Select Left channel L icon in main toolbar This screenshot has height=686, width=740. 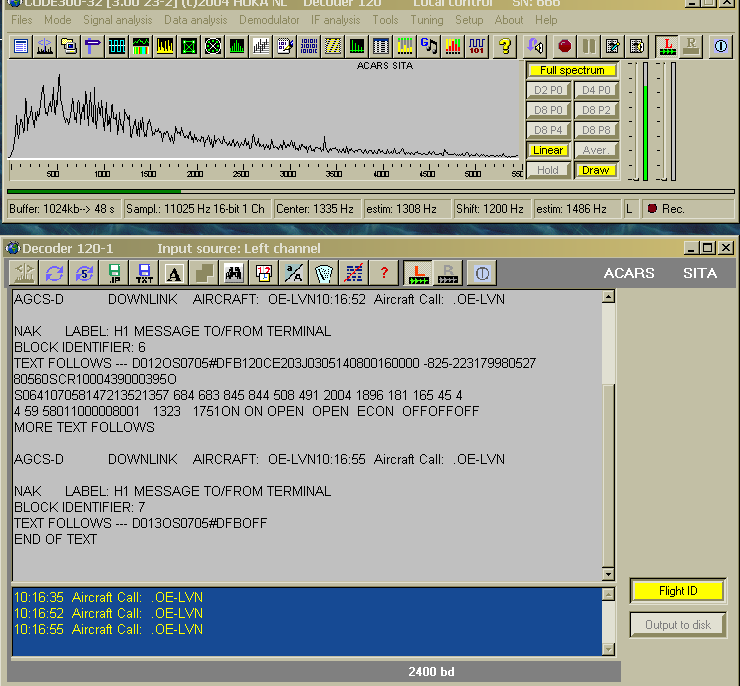tap(667, 46)
